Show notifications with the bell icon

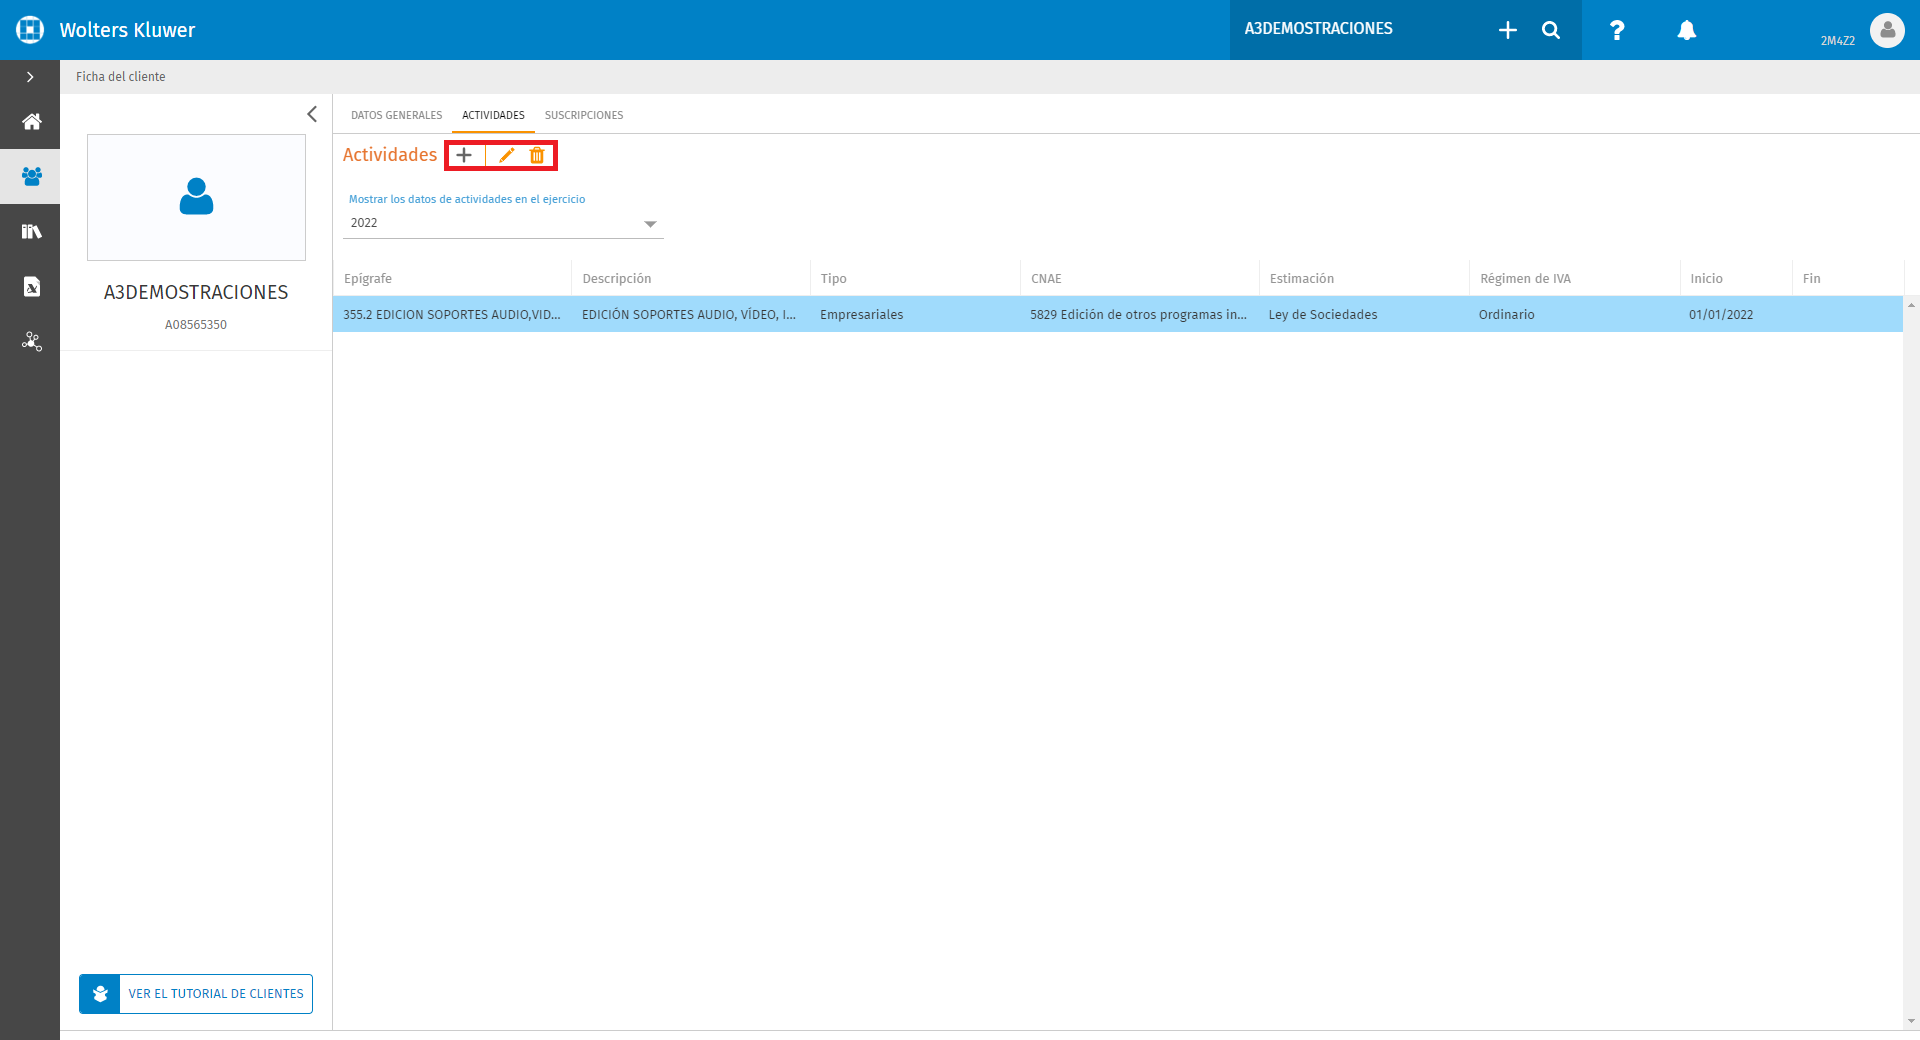[1687, 30]
